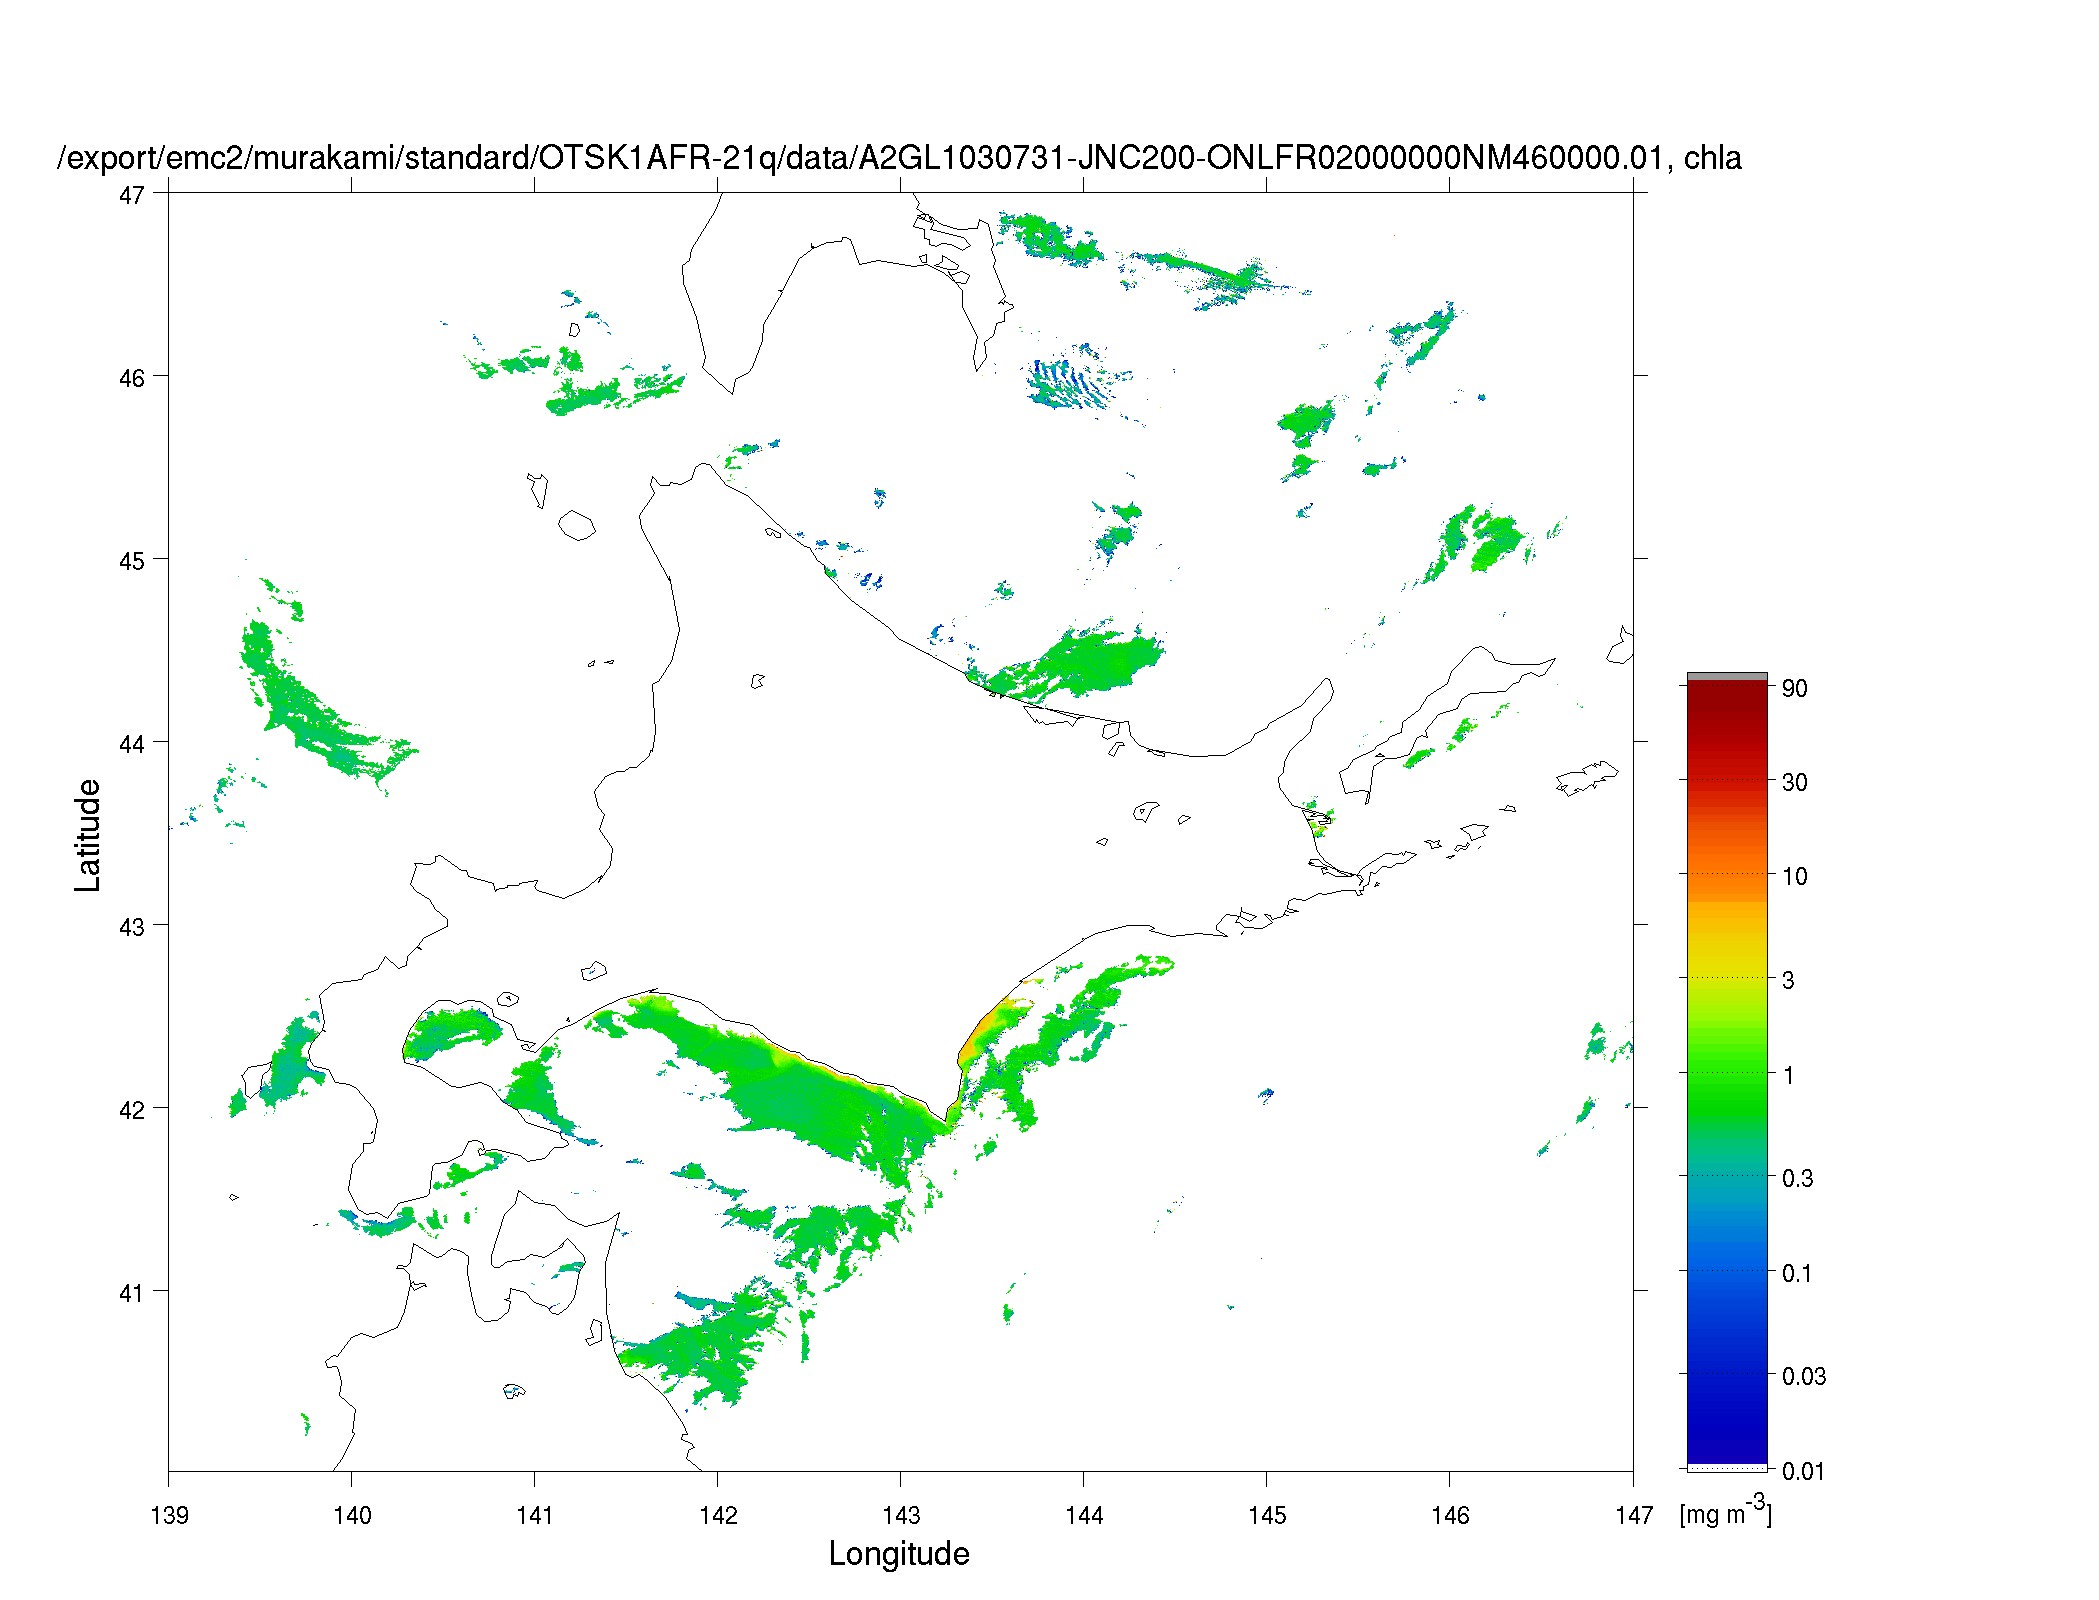Click the colorbar label "0.3"
Image resolution: width=2099 pixels, height=1600 pixels.
(x=1798, y=1178)
